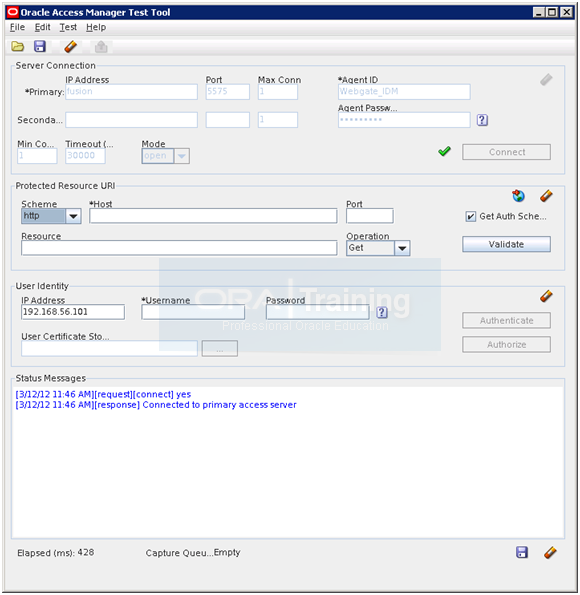Click the User Certificate Store field
580x595 pixels.
click(109, 348)
